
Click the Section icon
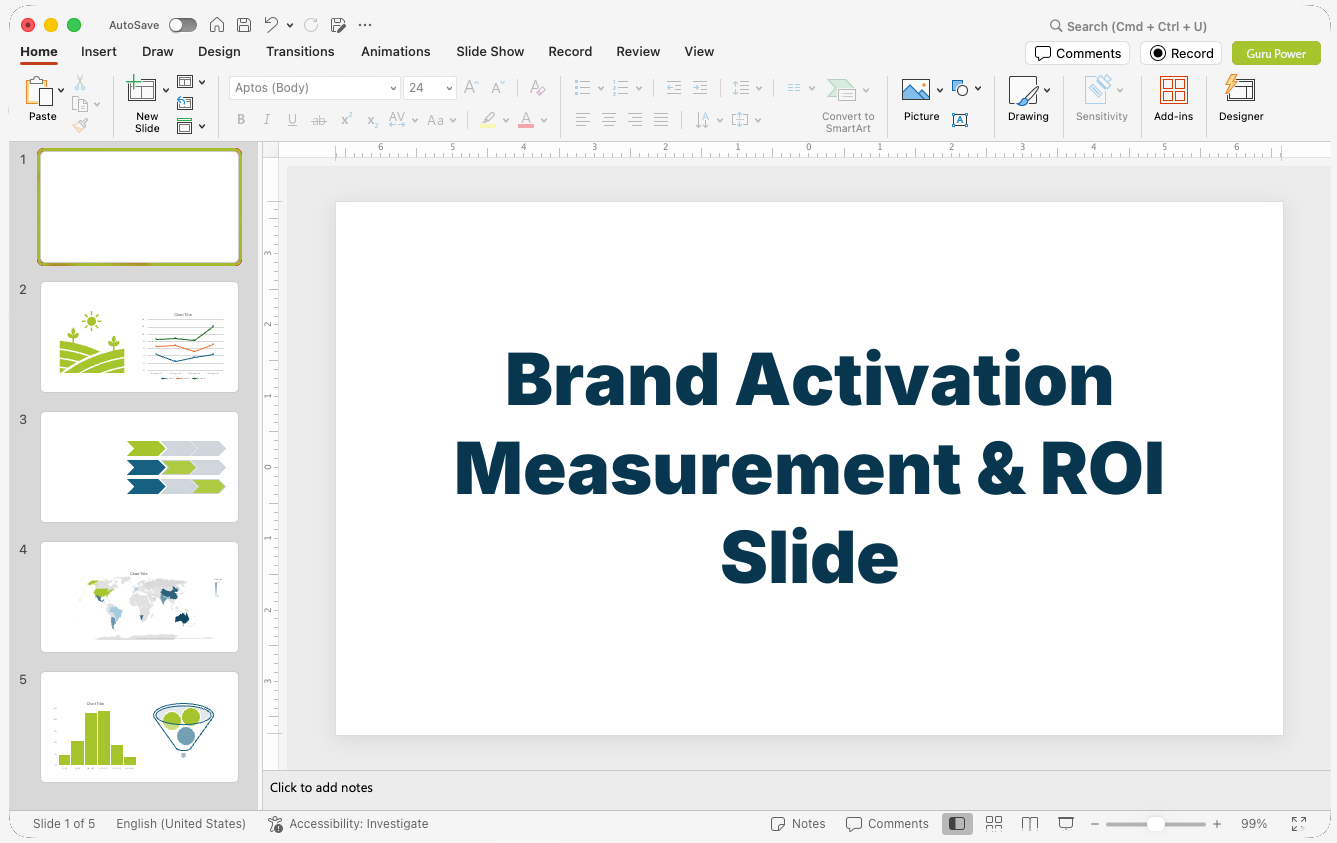coord(185,126)
